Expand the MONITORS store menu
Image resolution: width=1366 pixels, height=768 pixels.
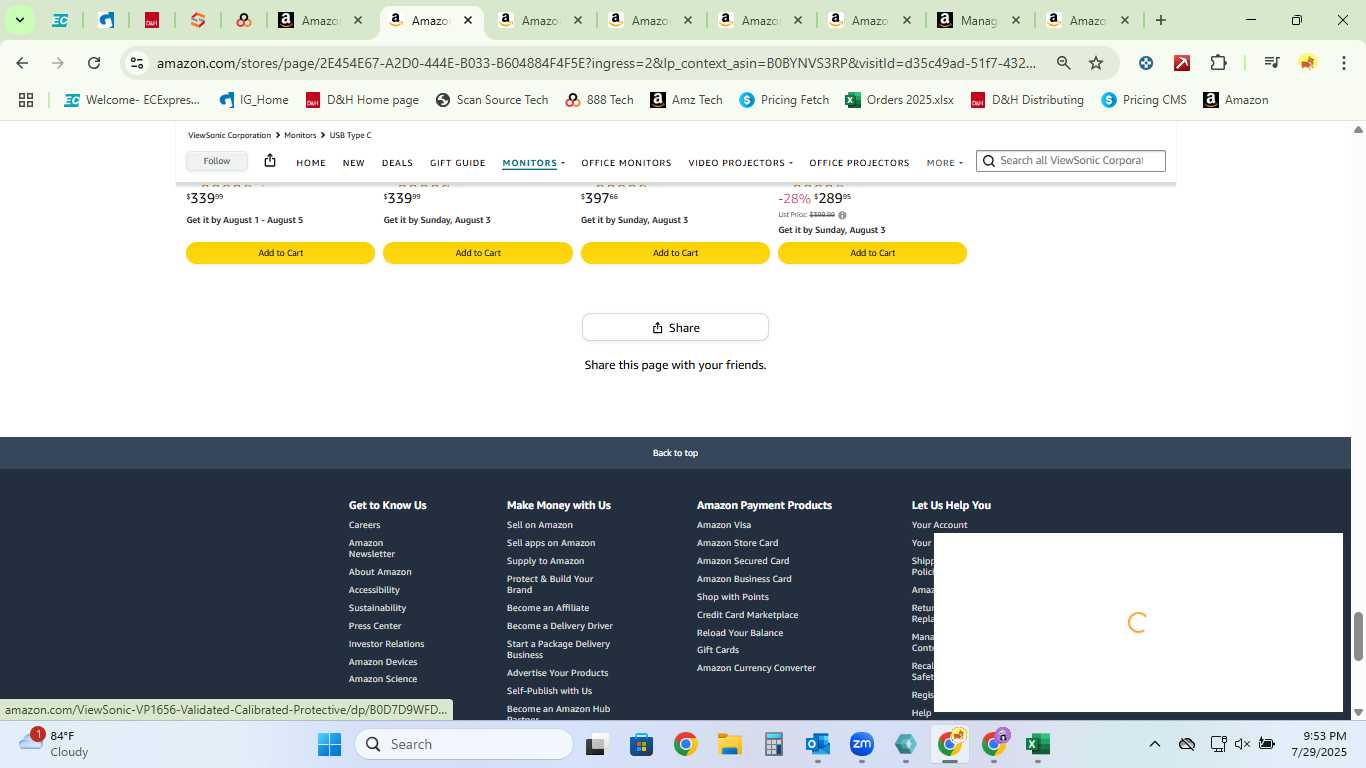pos(533,163)
